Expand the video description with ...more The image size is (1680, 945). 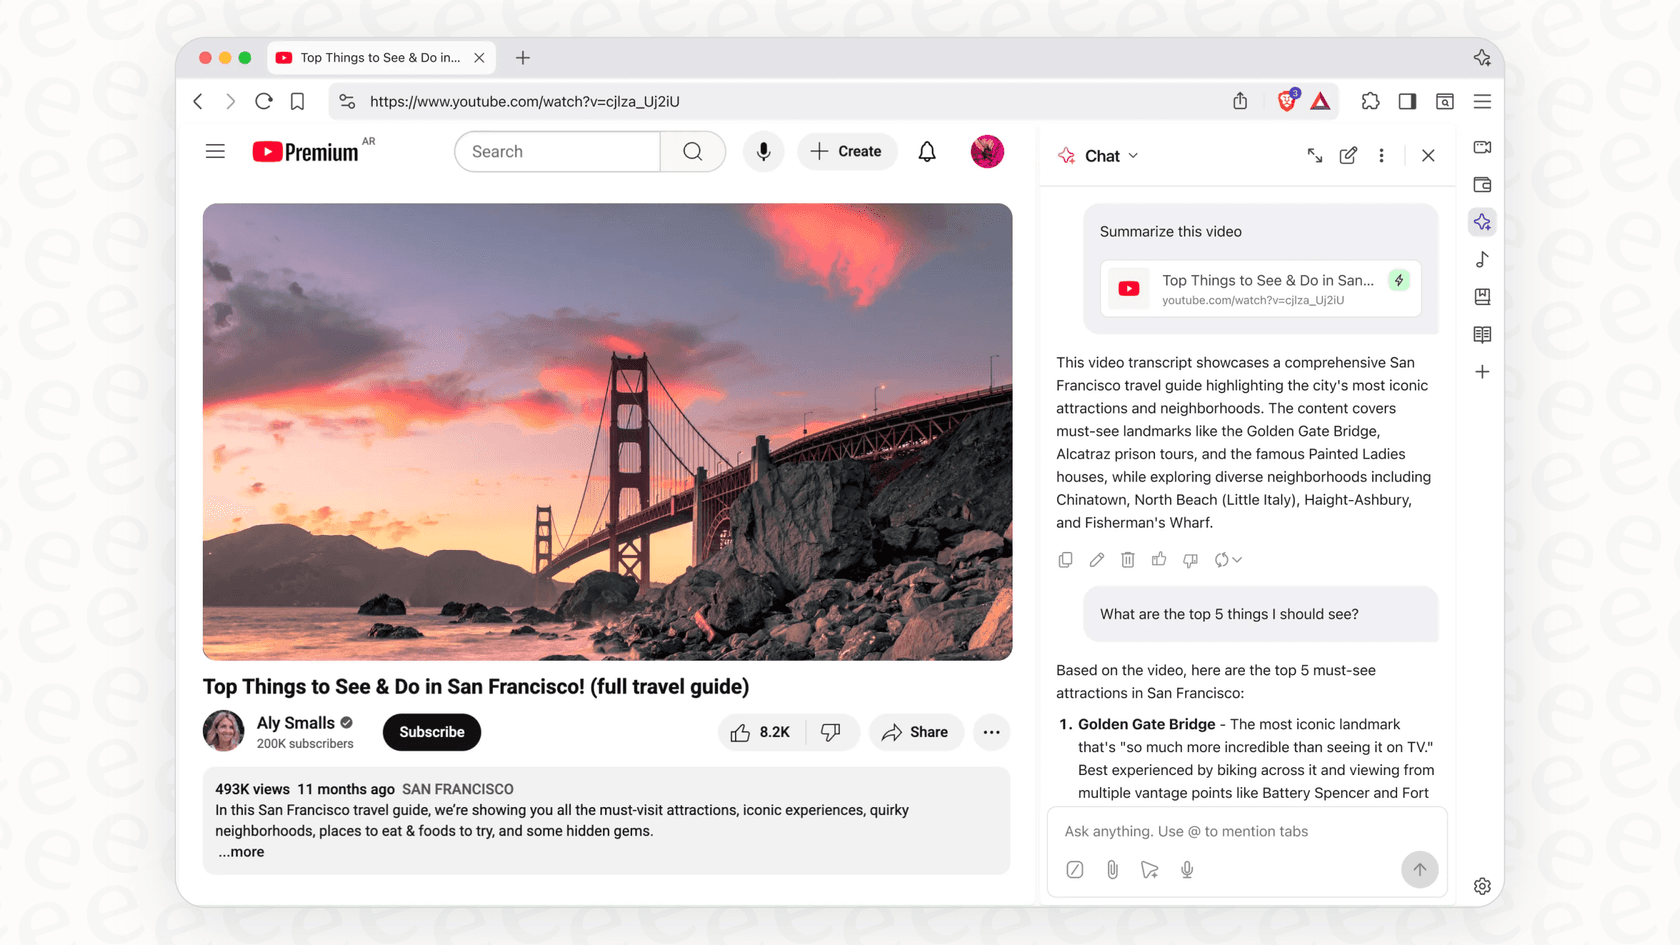(x=240, y=851)
